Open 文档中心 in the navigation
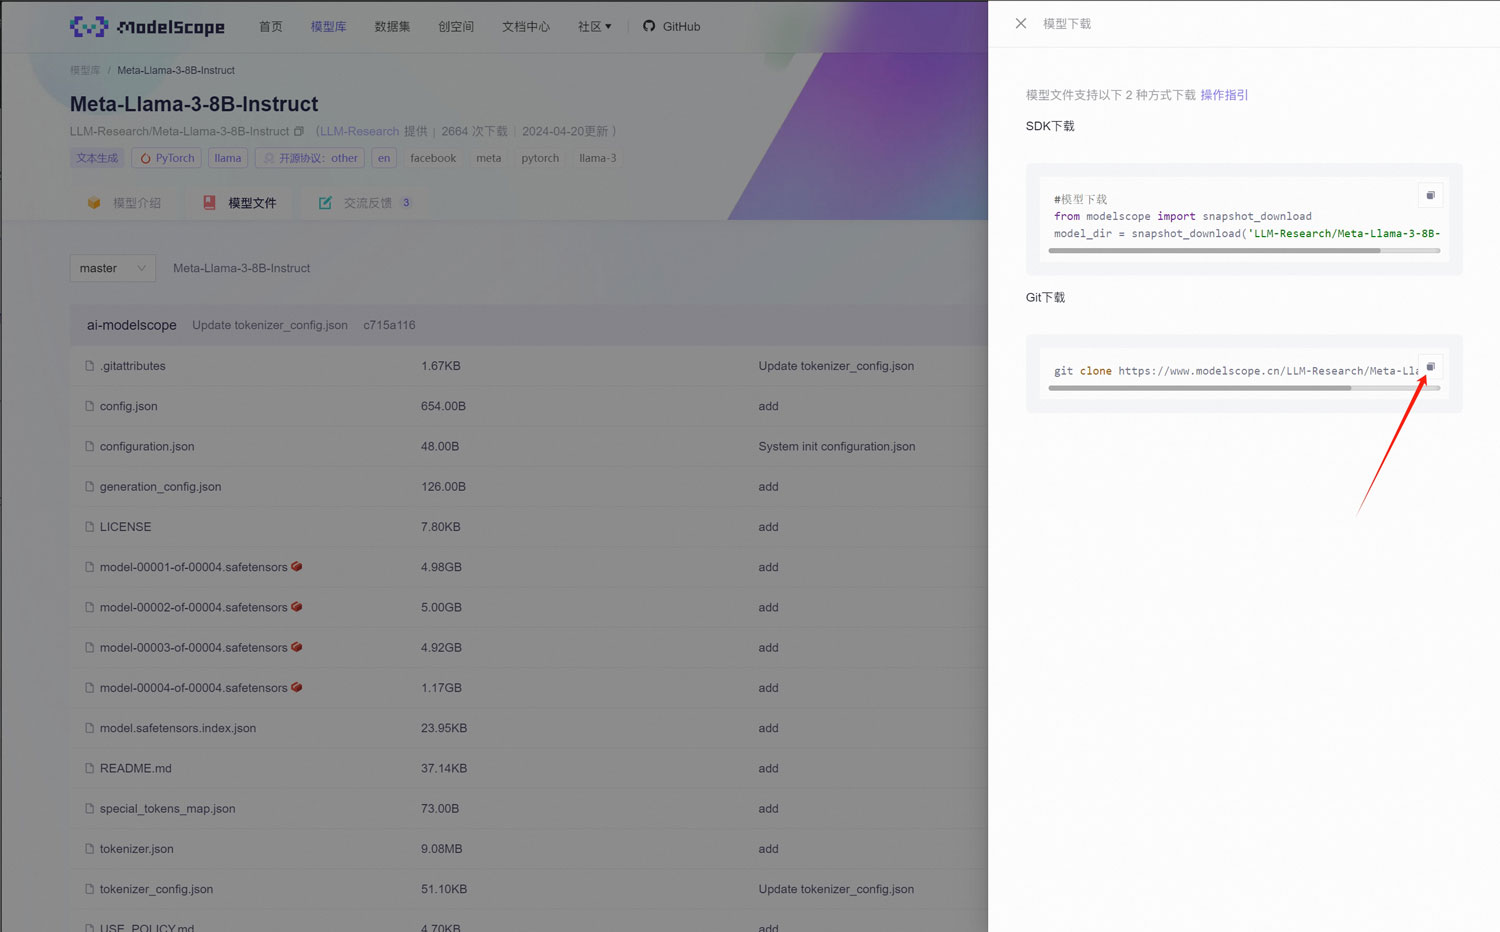Viewport: 1500px width, 932px height. [x=526, y=26]
